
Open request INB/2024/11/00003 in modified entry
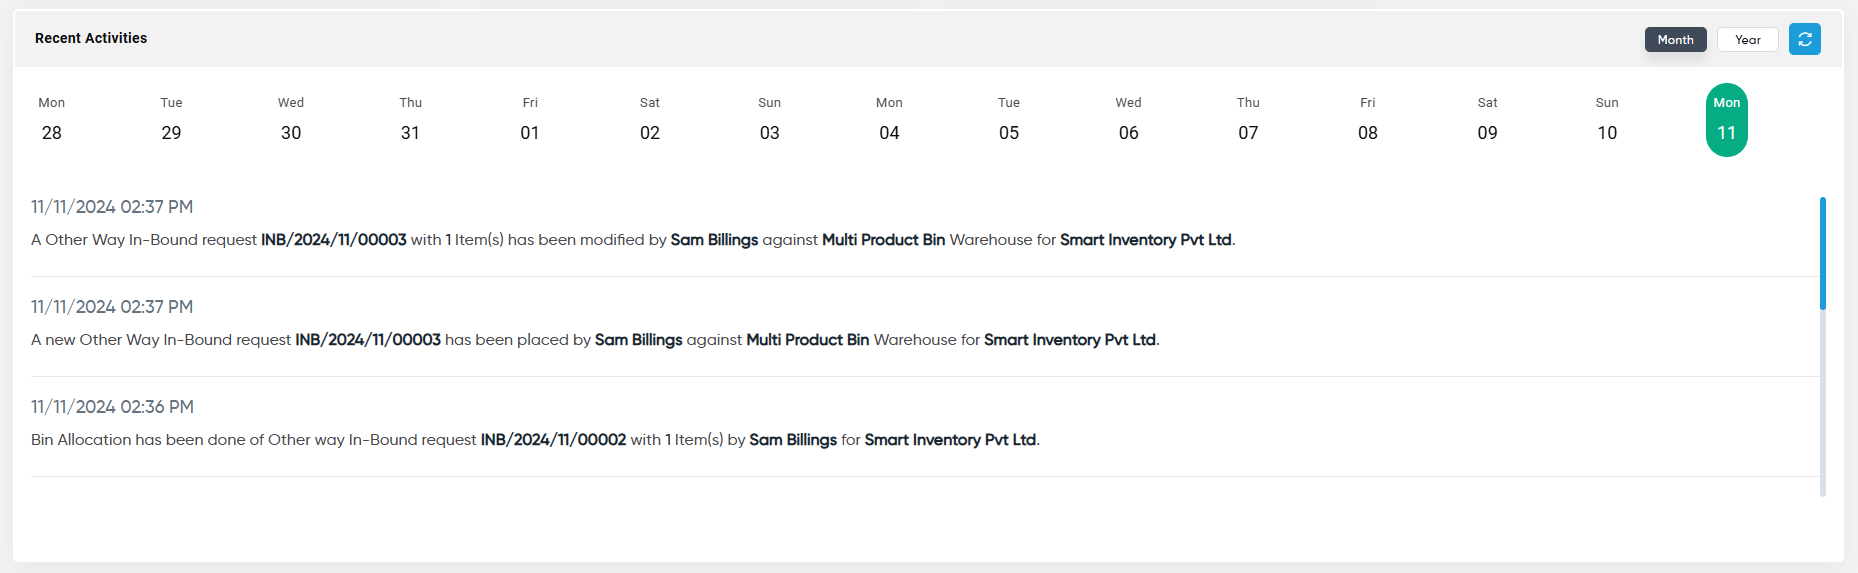point(334,240)
